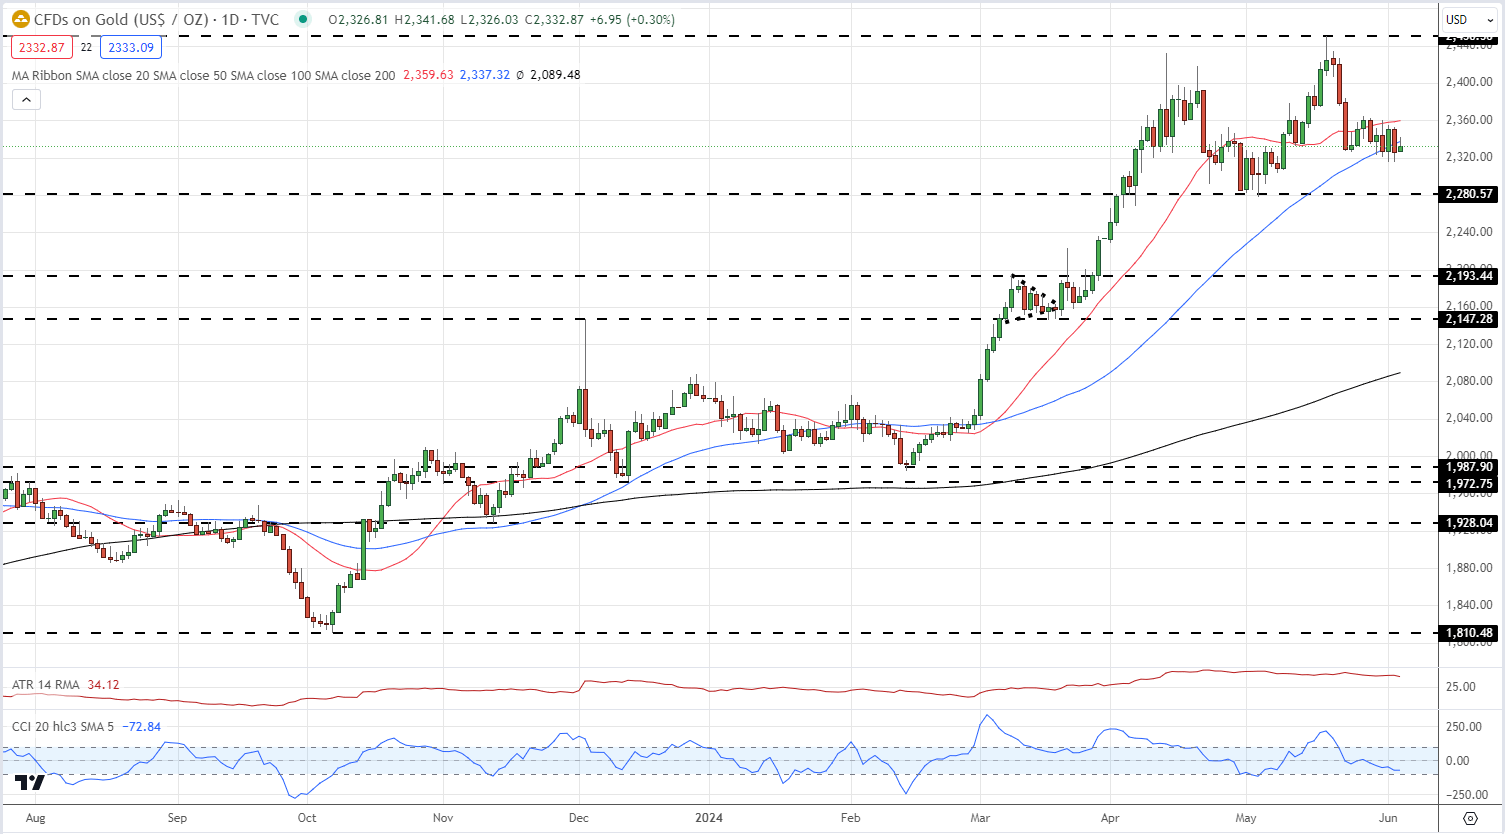The height and width of the screenshot is (834, 1505).
Task: Click the Aug label on time axis
Action: 35,818
